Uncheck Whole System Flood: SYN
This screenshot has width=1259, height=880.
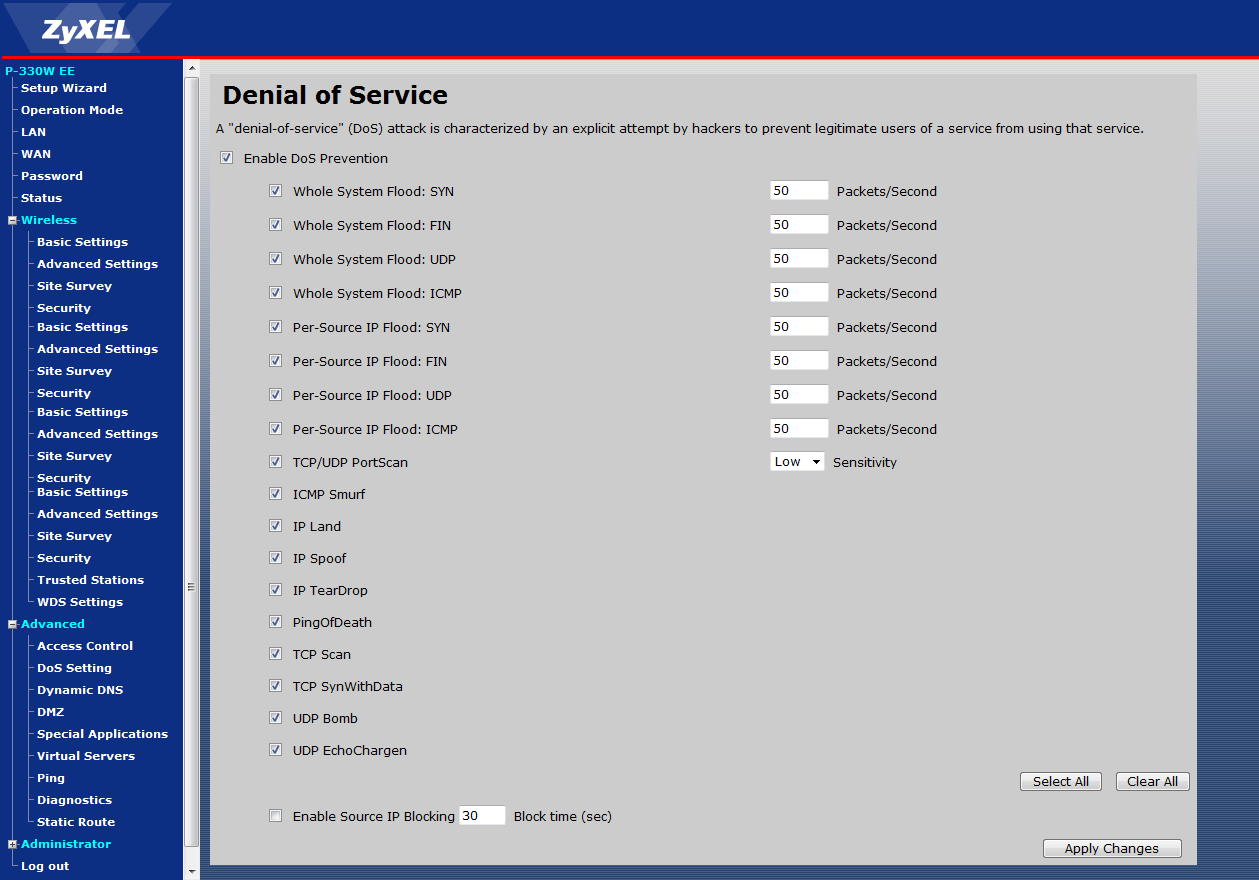[x=276, y=191]
